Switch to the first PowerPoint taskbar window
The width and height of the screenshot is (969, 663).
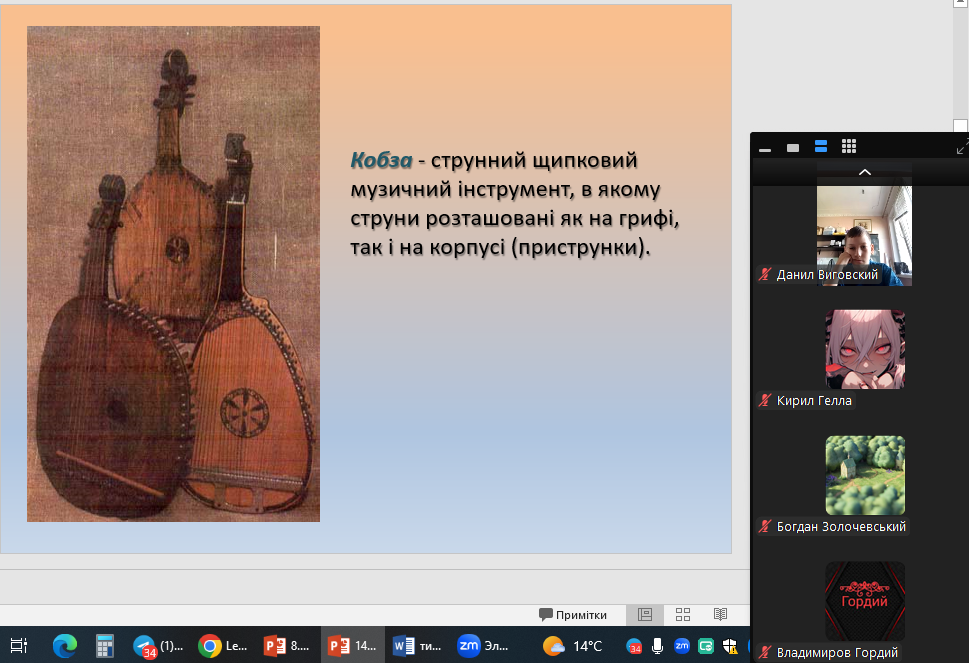pyautogui.click(x=287, y=646)
